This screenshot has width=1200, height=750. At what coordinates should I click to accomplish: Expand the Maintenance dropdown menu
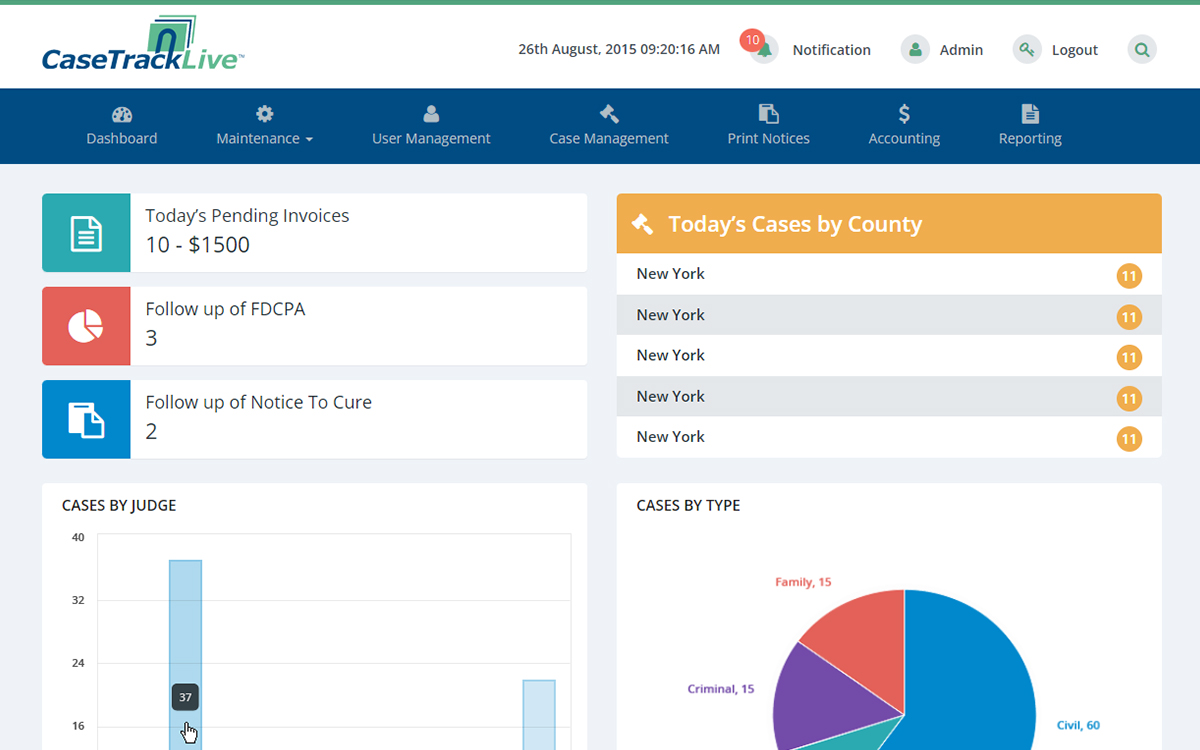tap(264, 126)
